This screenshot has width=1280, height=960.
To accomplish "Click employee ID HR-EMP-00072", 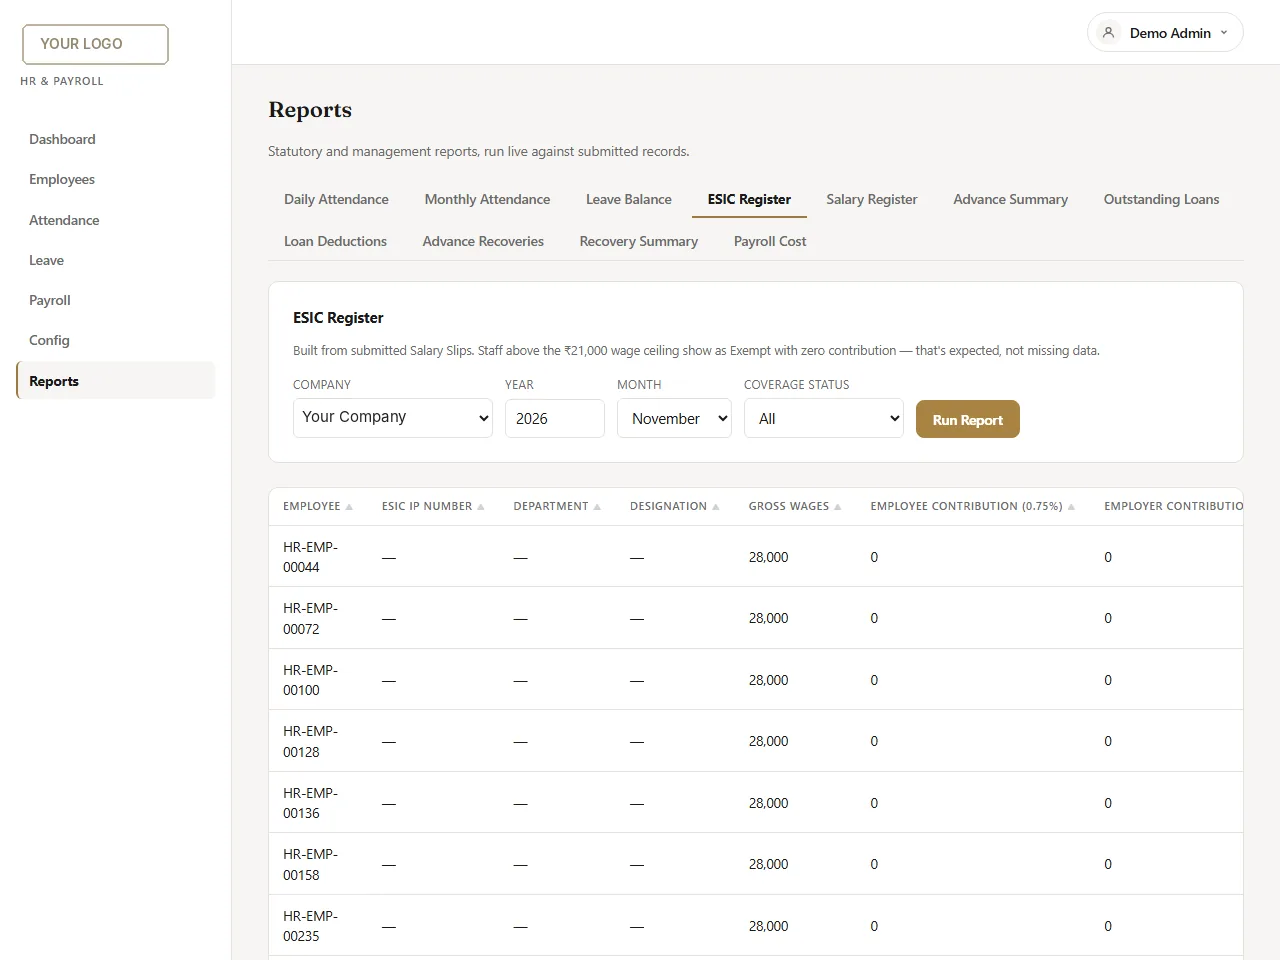I will coord(310,618).
